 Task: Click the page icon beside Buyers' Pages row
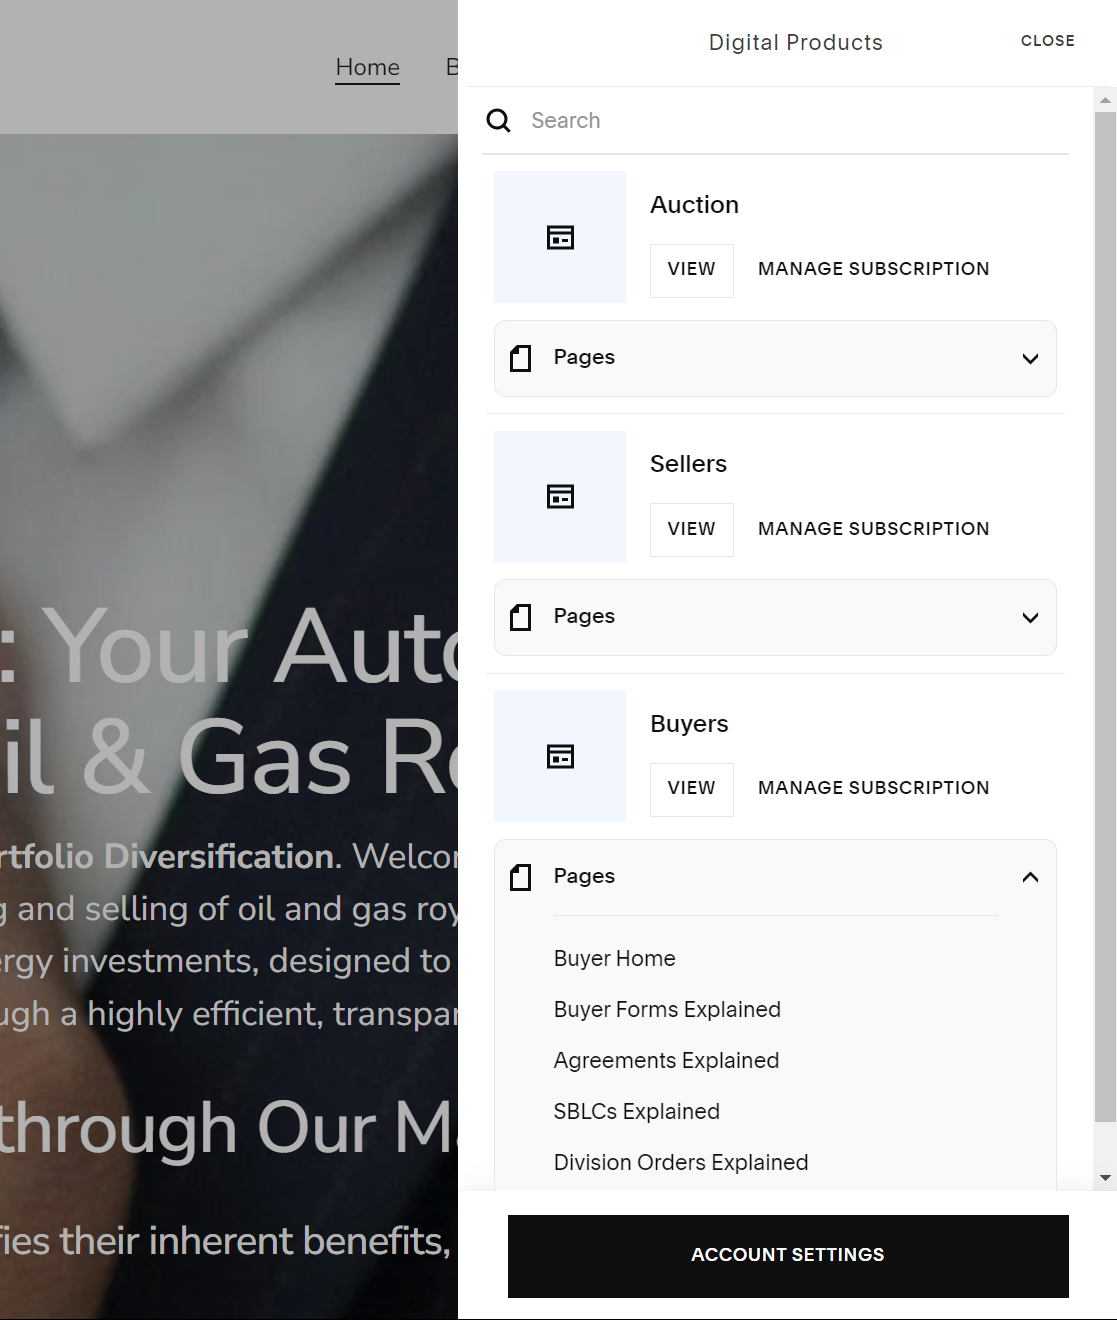[520, 877]
